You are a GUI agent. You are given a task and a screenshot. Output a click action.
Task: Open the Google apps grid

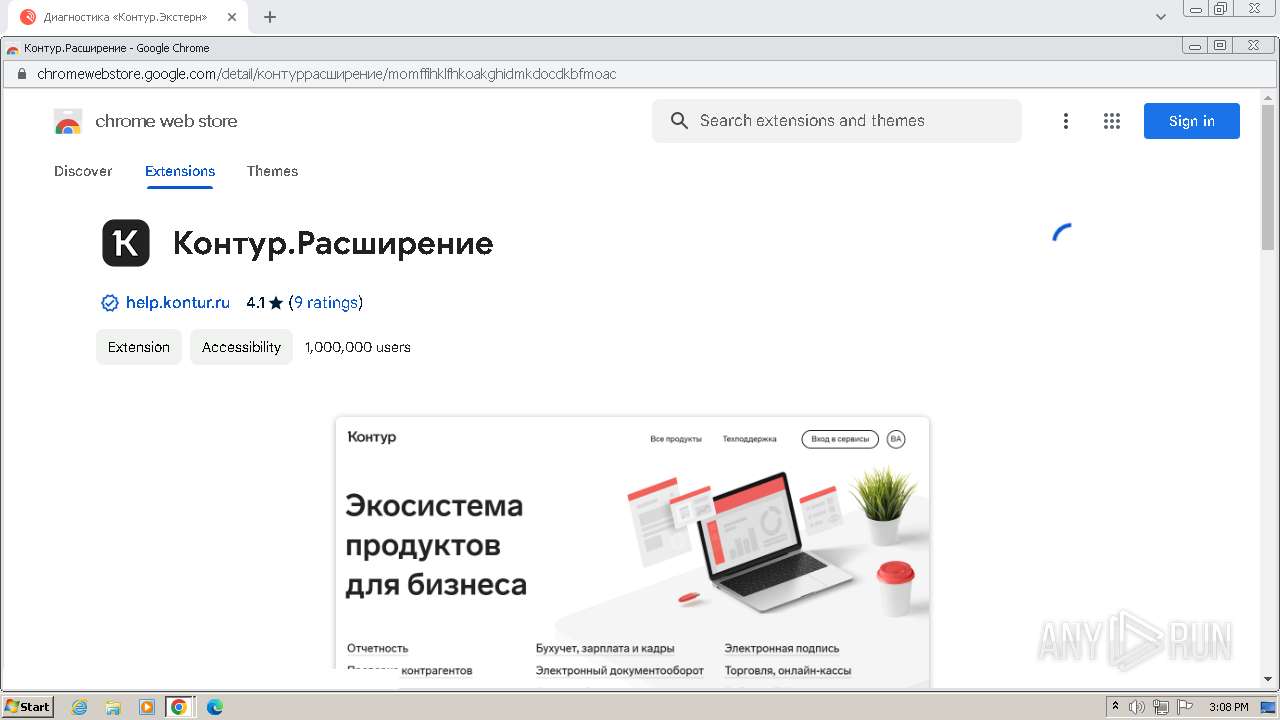1112,121
